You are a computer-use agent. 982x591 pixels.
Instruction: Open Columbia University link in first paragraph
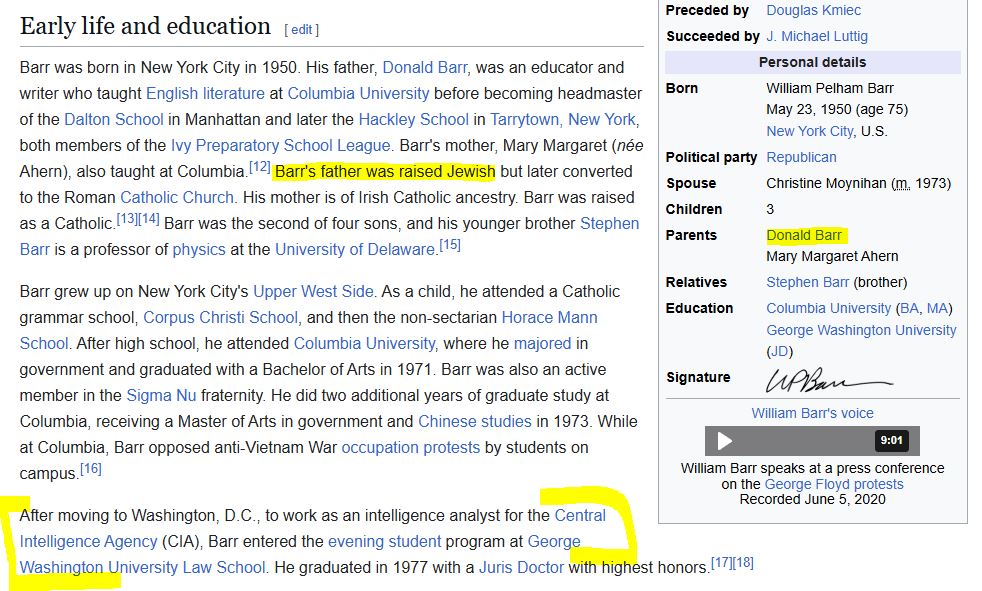358,93
